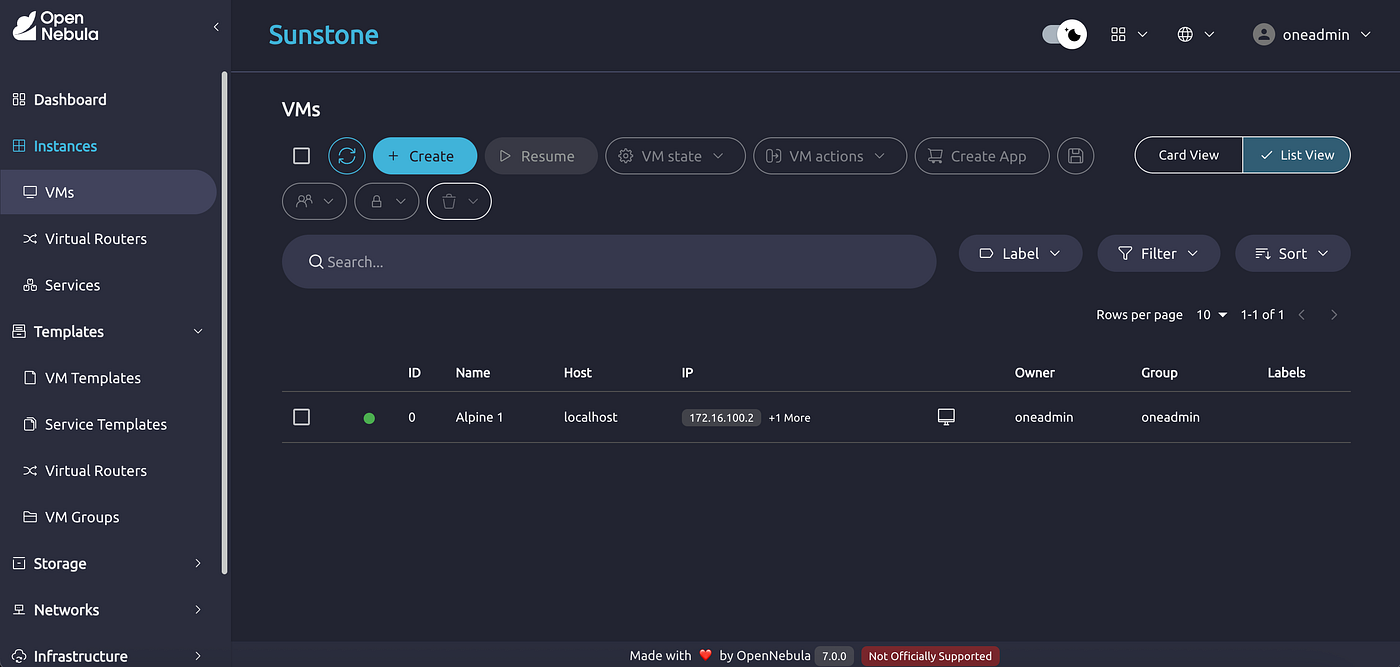Toggle the dark mode switch
The height and width of the screenshot is (667, 1400).
[x=1064, y=34]
